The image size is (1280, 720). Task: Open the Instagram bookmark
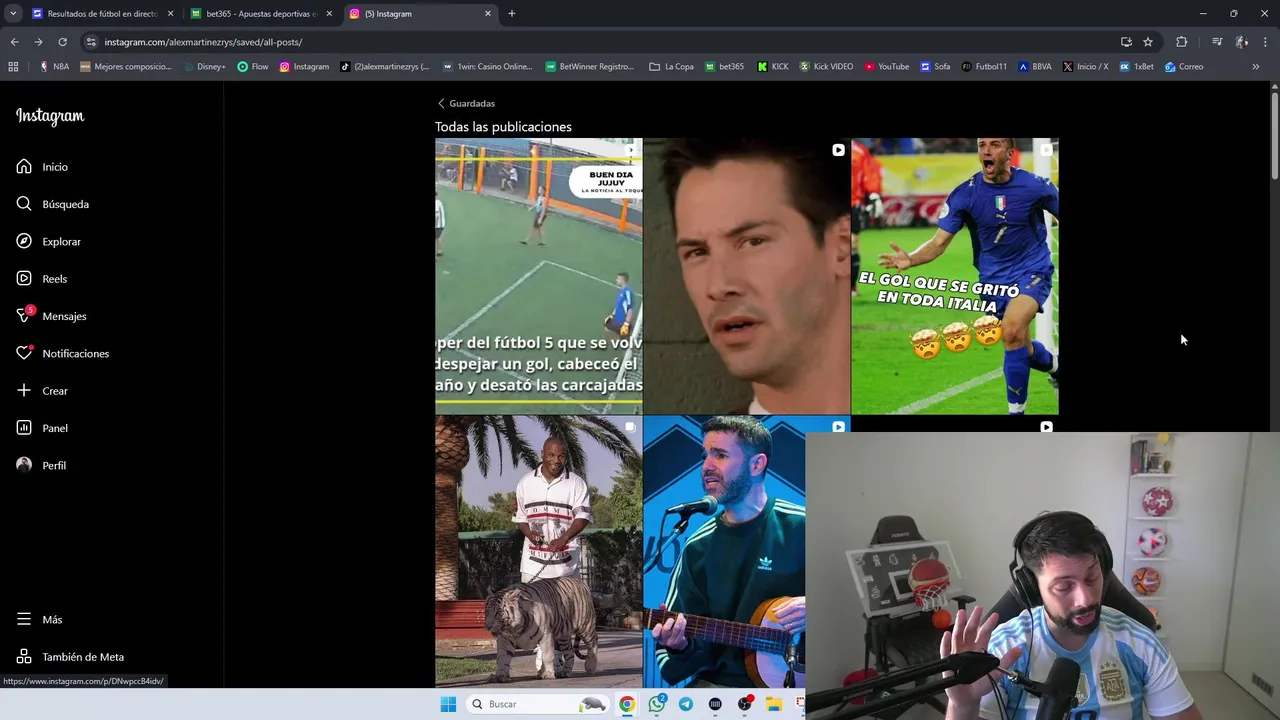(304, 67)
